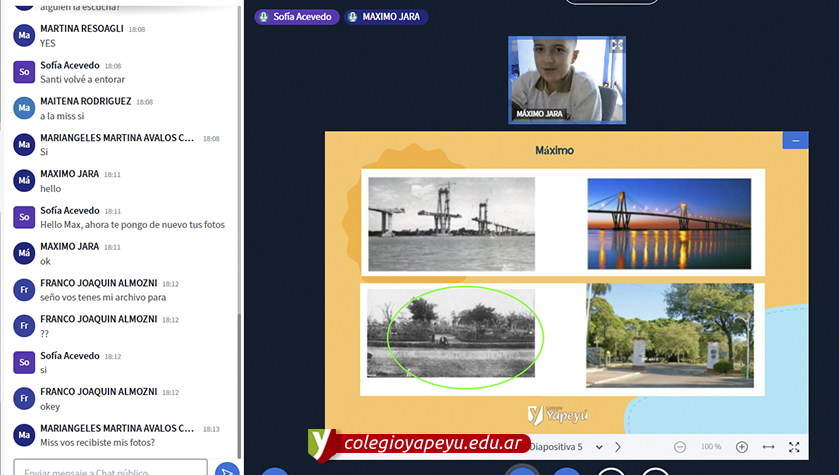The width and height of the screenshot is (839, 475).
Task: Click MAXIMO JARA talking indicator
Action: click(x=386, y=17)
